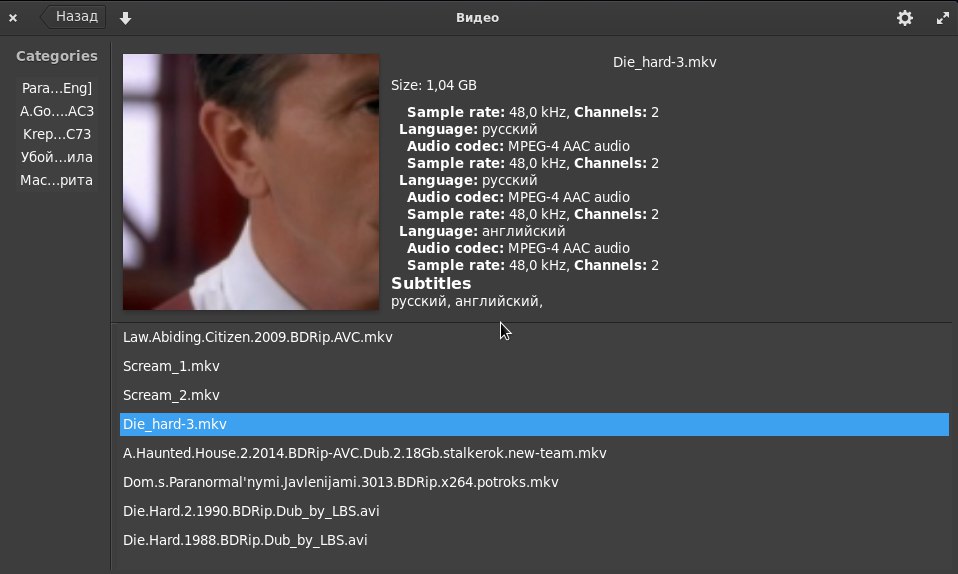Click Size: 1,04 GB text
Viewport: 958px width, 574px height.
coord(434,86)
